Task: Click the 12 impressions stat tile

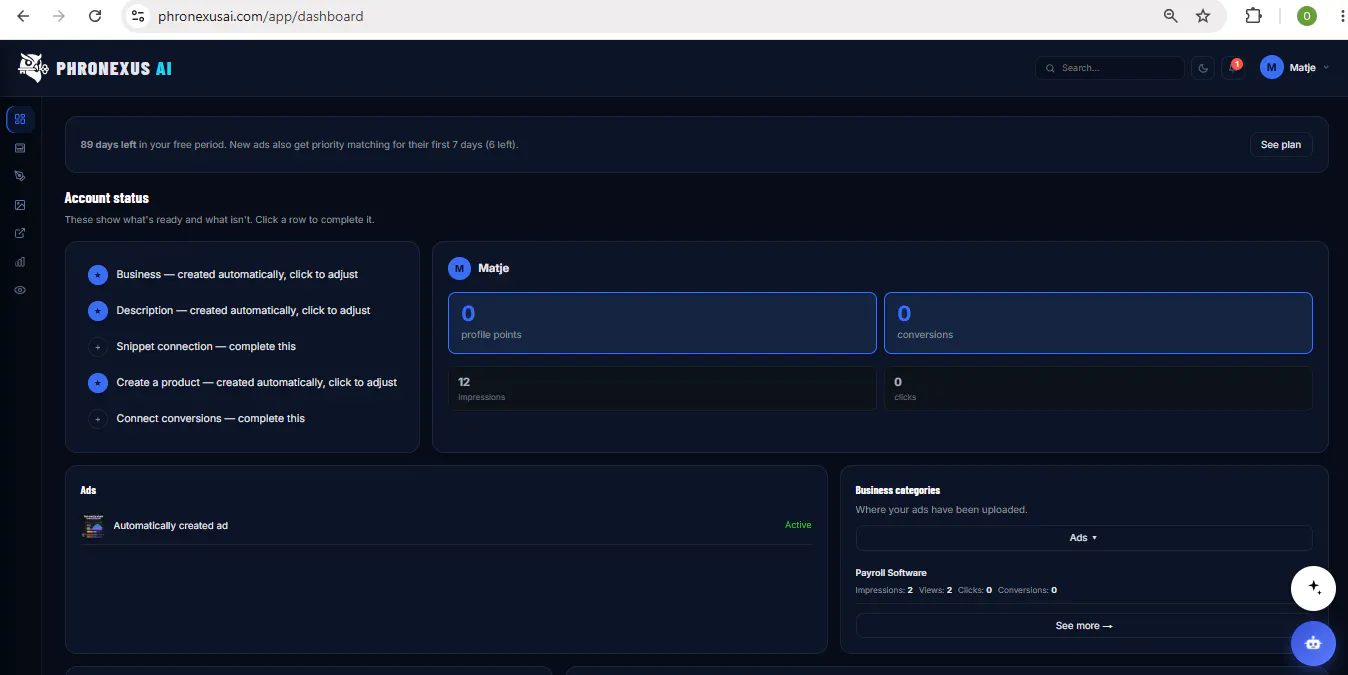Action: coord(662,388)
